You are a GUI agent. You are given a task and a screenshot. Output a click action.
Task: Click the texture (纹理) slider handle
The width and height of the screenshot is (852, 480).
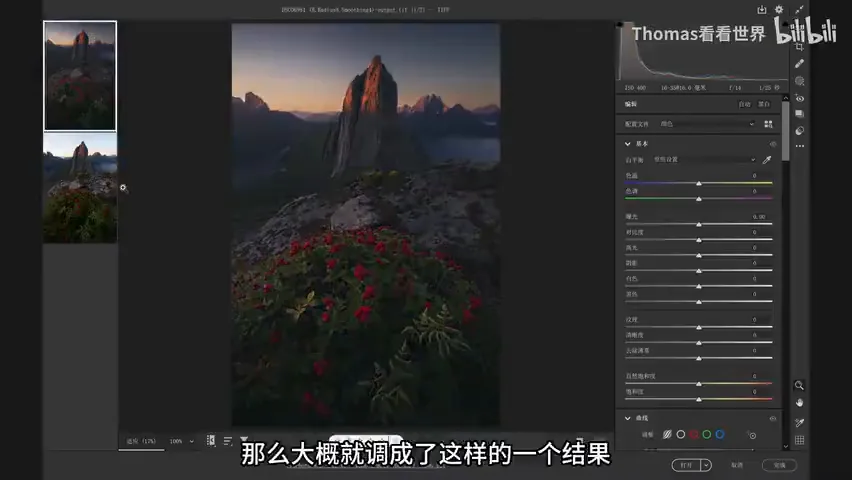pos(699,327)
